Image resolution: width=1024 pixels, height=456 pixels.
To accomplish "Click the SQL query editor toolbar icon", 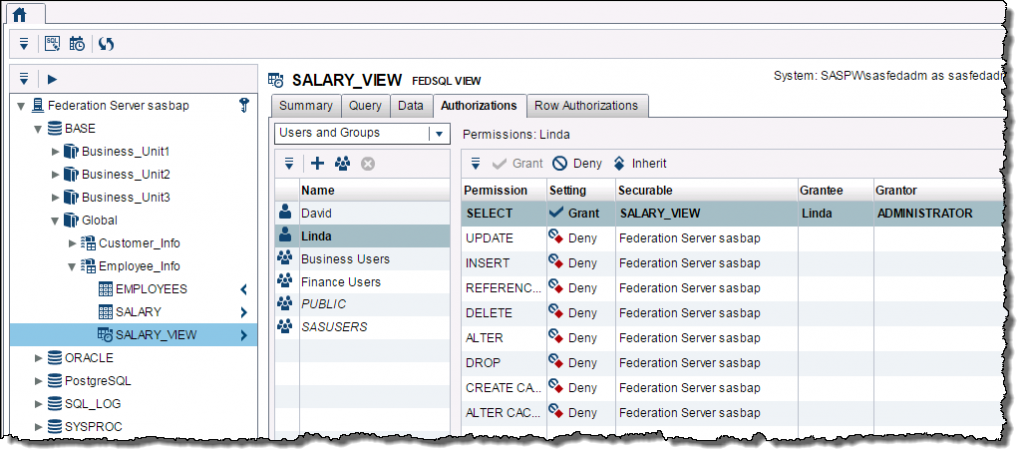I will [51, 44].
